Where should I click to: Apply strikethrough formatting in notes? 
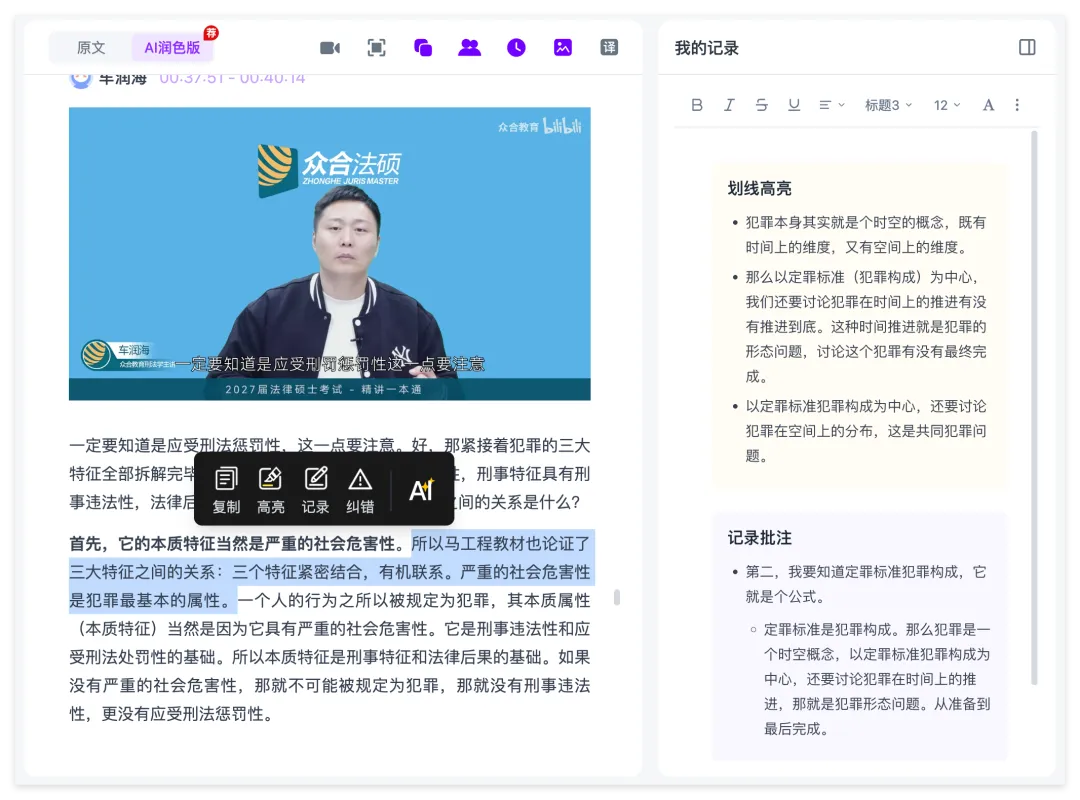coord(761,105)
